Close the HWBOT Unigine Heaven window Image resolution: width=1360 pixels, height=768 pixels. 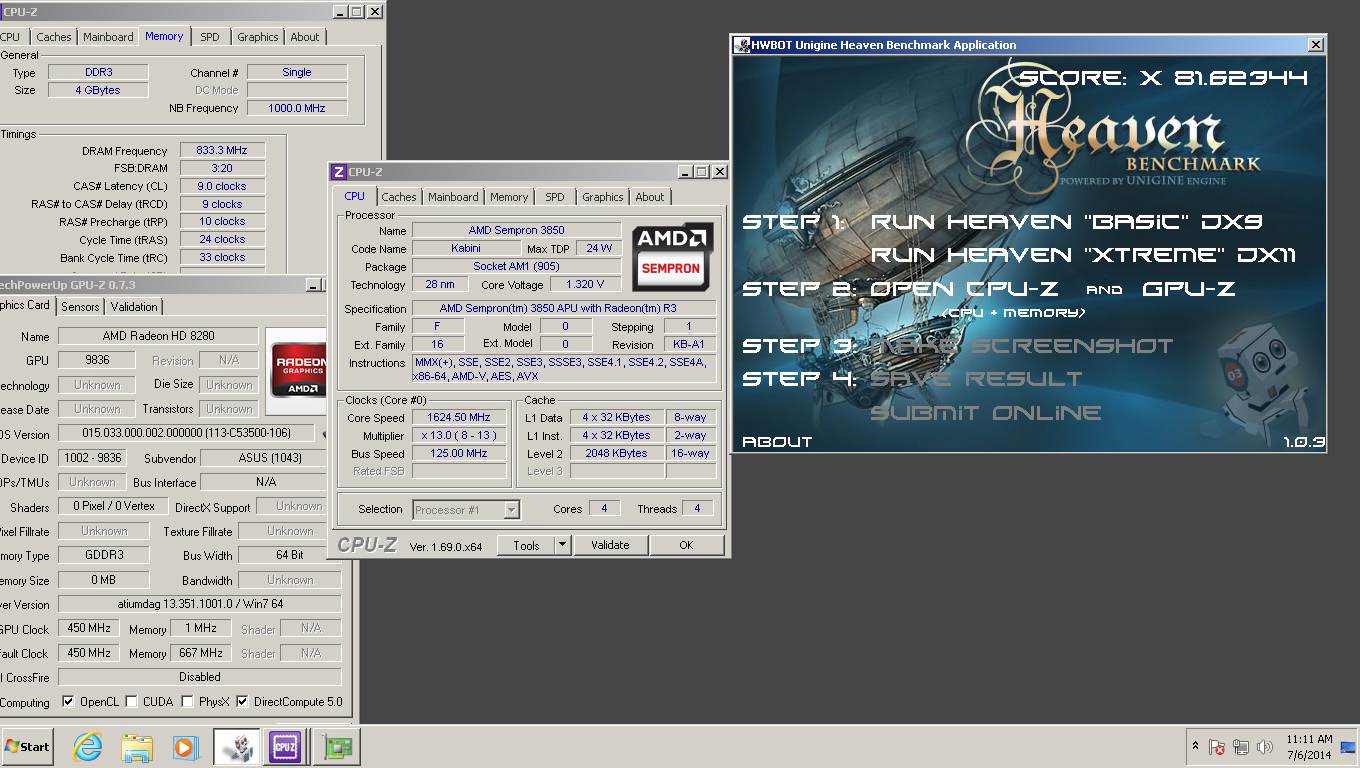[x=1315, y=45]
